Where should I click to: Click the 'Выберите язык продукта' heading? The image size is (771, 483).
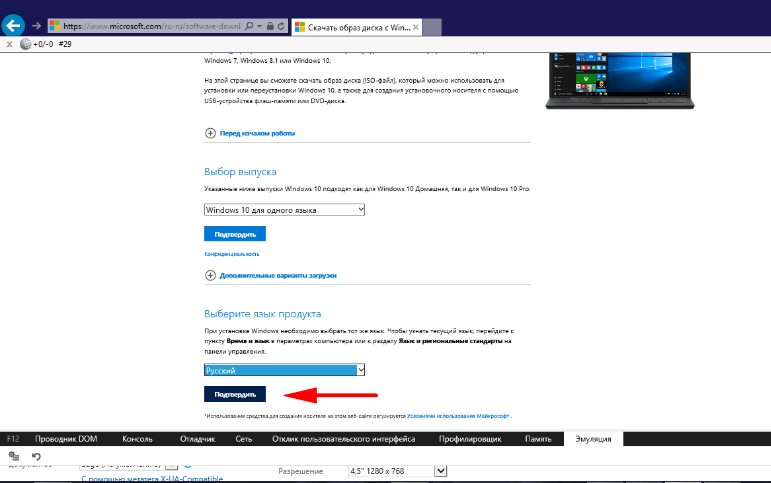263,314
